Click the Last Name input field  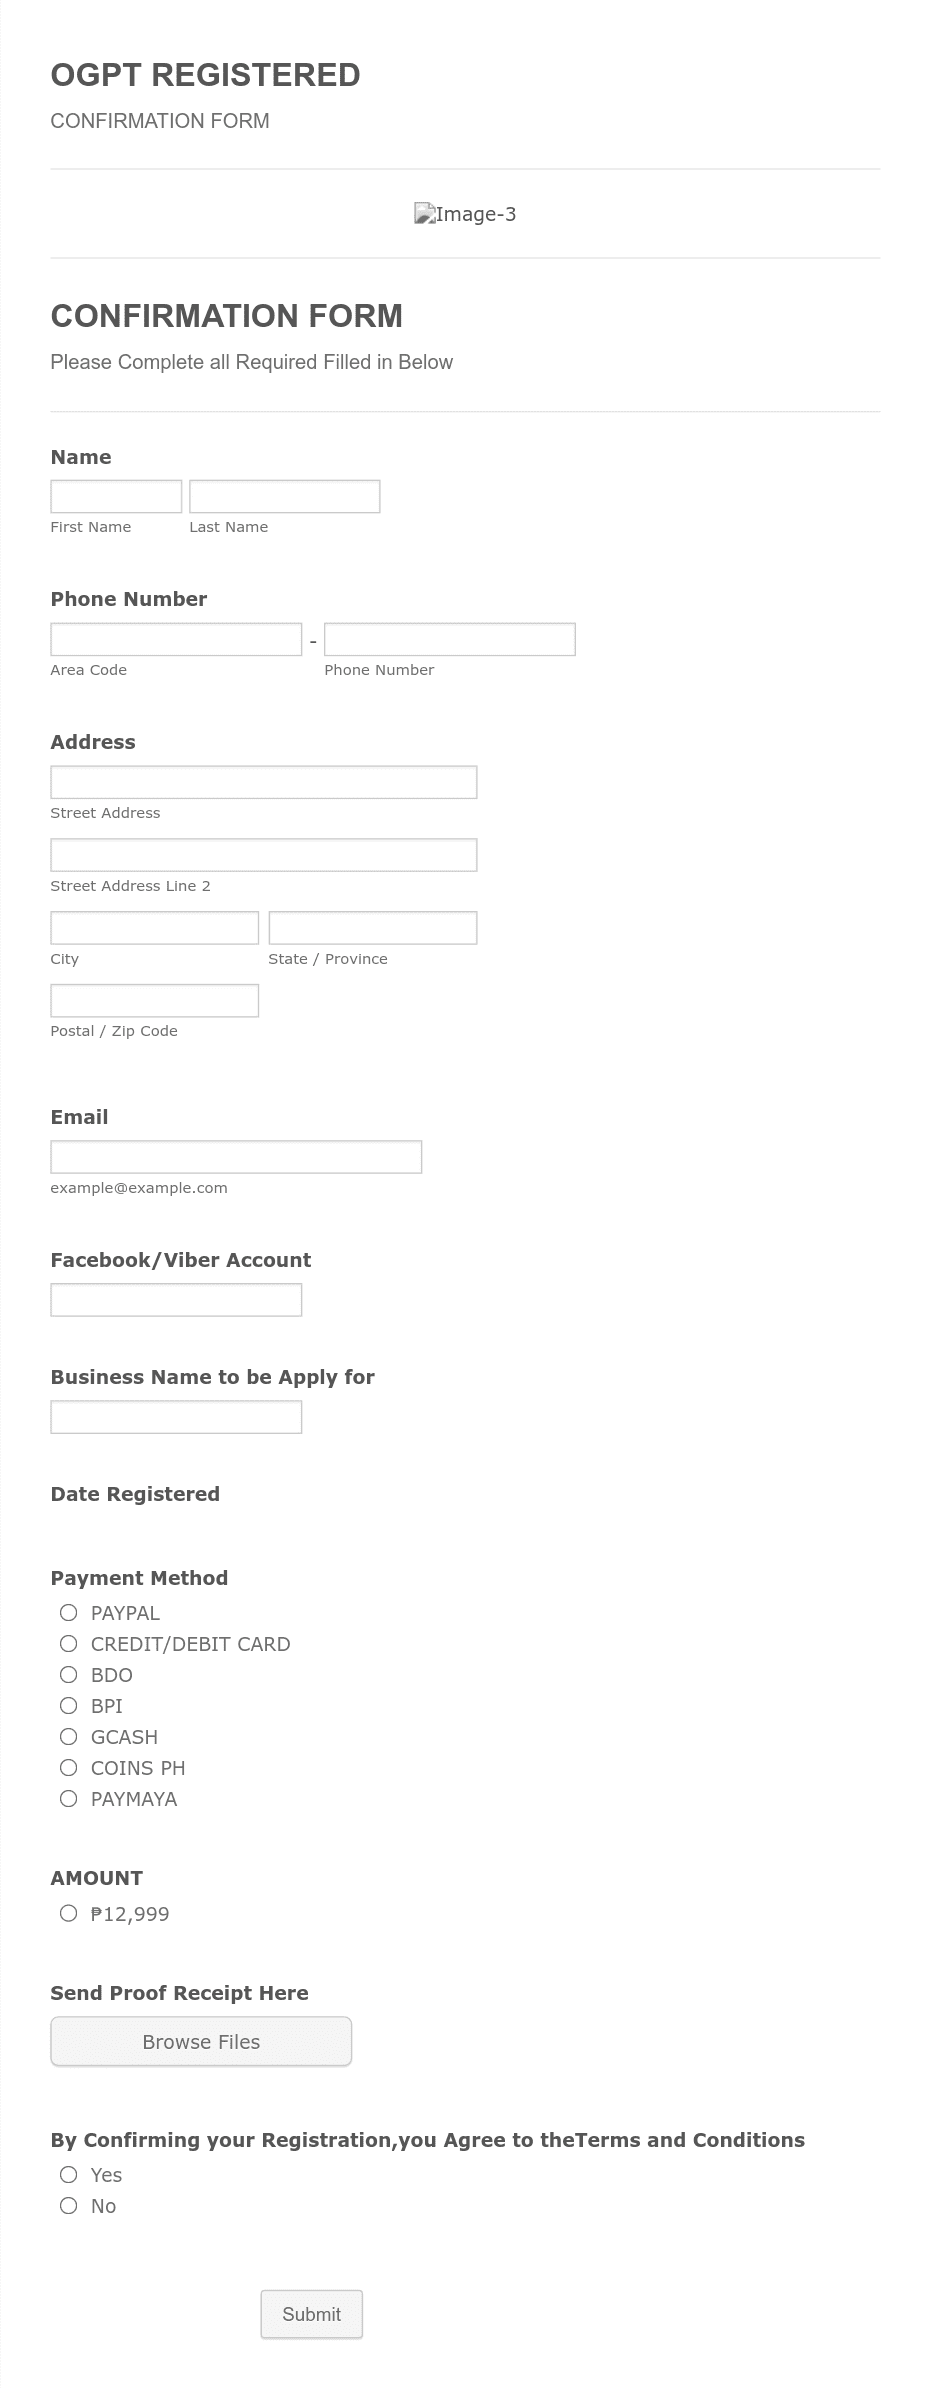click(x=283, y=496)
